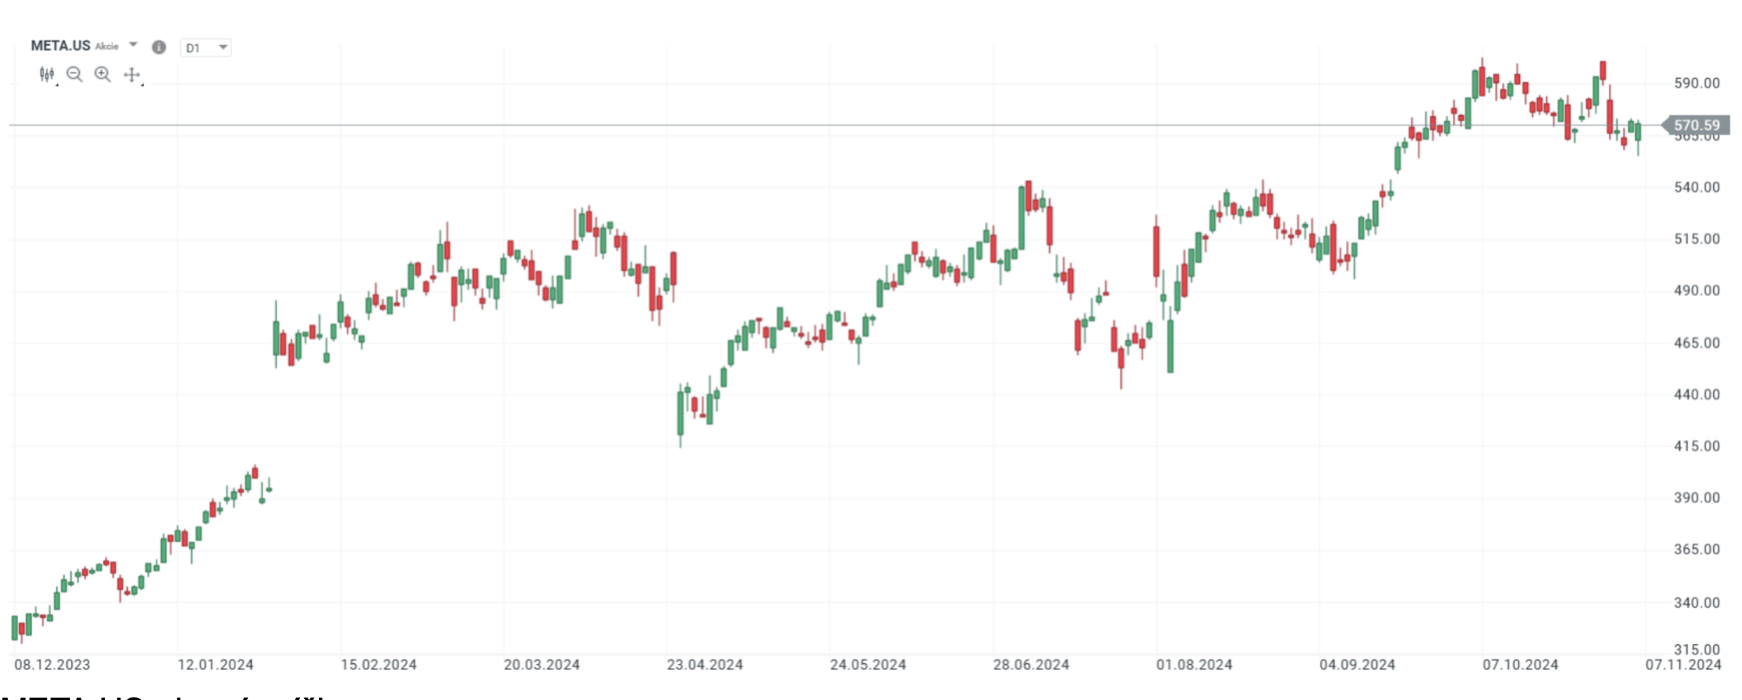
Task: Click the 490.00 price axis label
Action: coord(1696,291)
